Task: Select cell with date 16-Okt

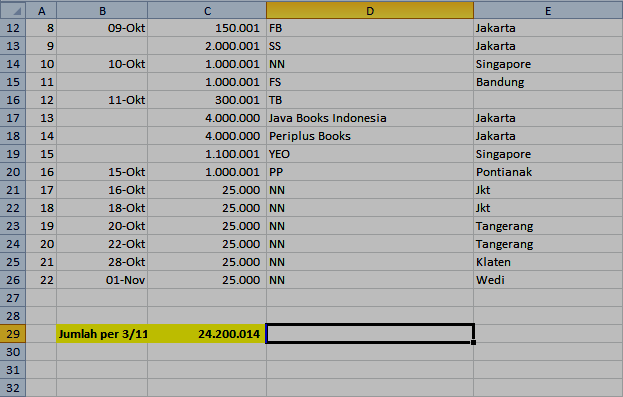Action: (102, 190)
